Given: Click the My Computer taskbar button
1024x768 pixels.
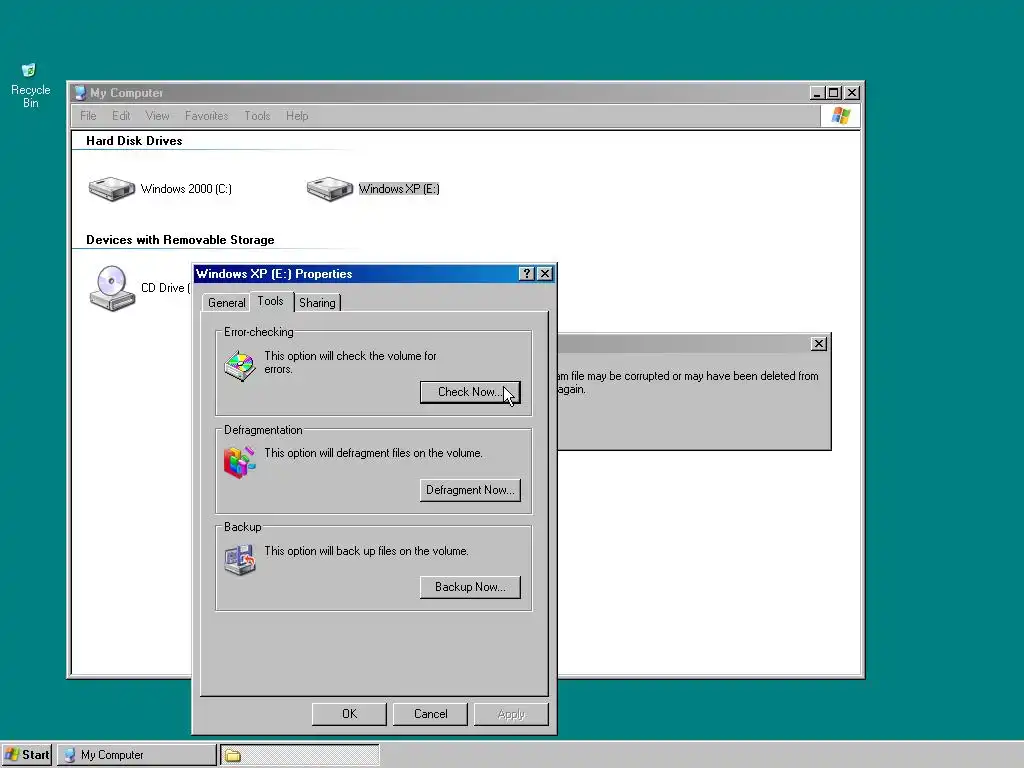Looking at the screenshot, I should [136, 755].
